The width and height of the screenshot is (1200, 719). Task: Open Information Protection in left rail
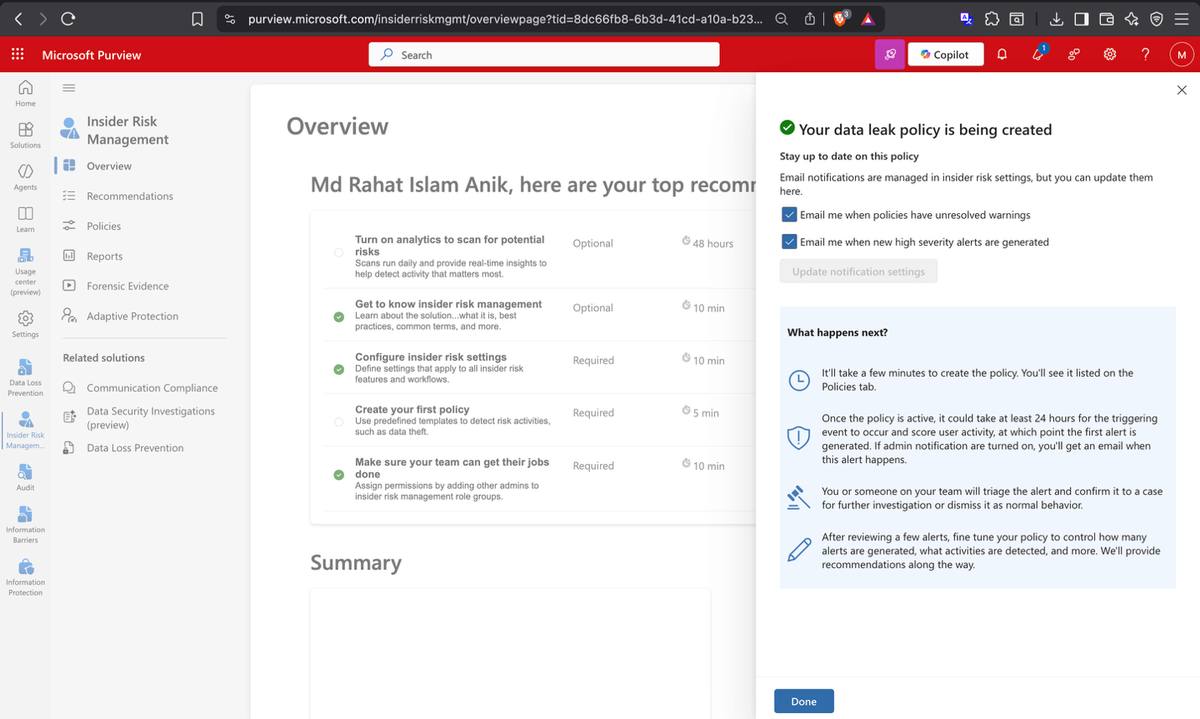coord(25,577)
